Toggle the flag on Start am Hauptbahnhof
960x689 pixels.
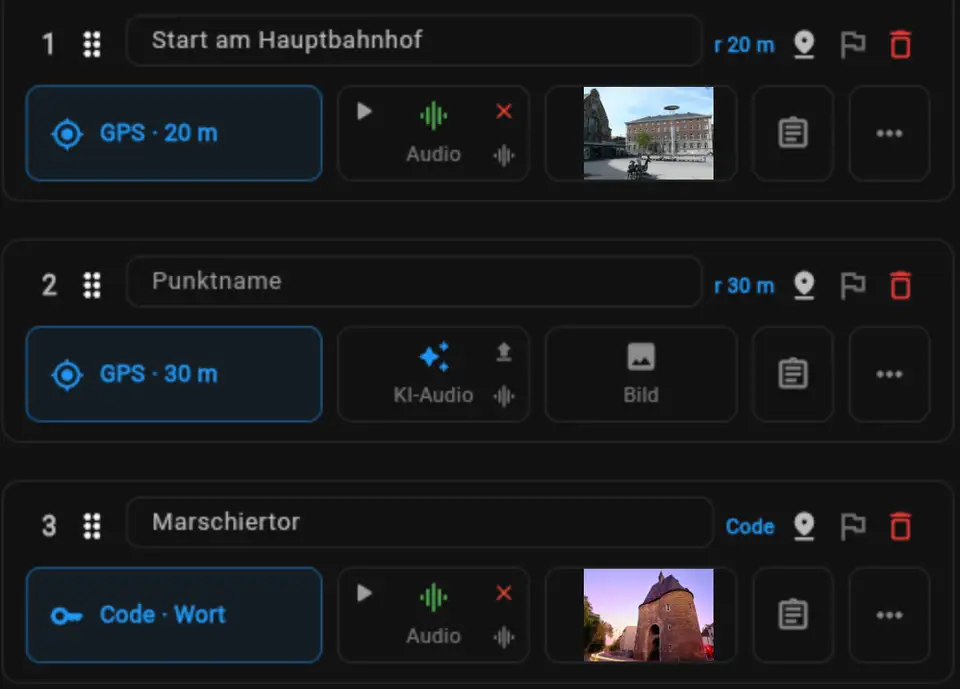coord(852,45)
